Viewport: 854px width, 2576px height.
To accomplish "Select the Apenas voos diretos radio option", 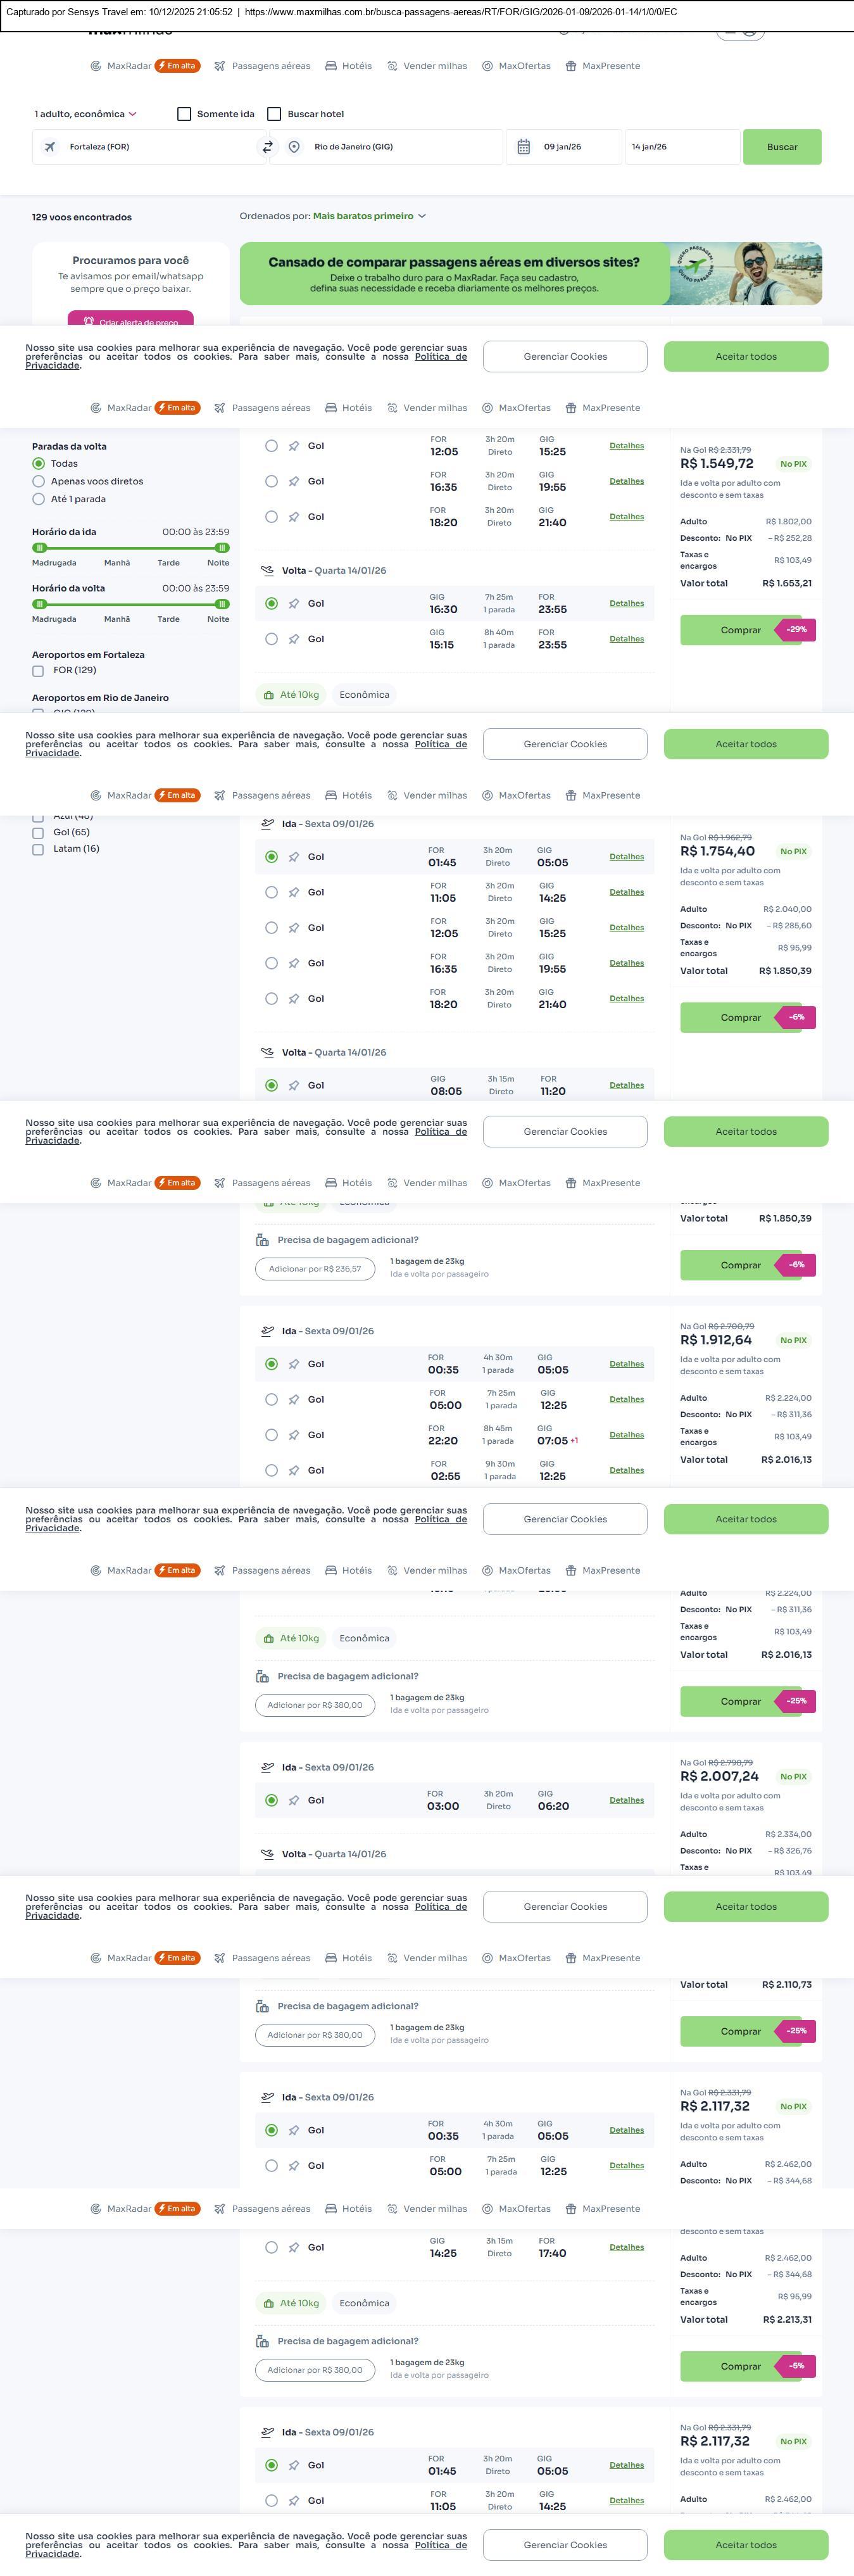I will pos(39,481).
